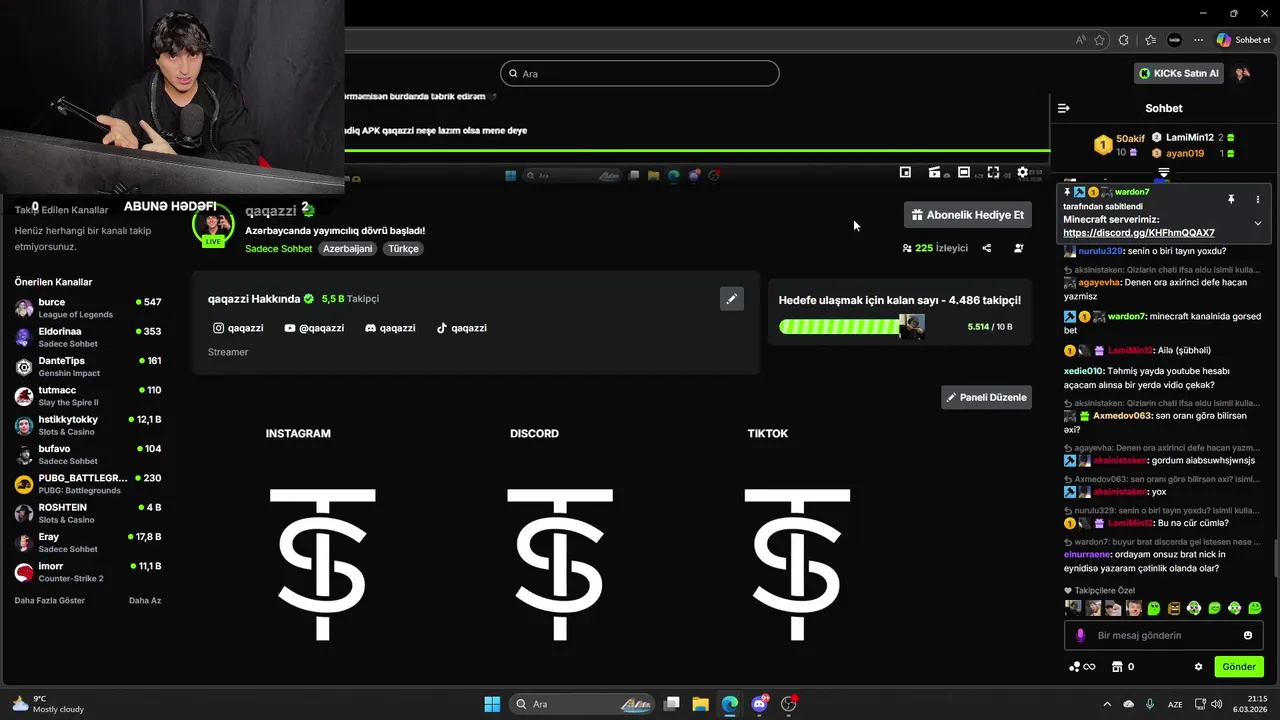The image size is (1280, 720).
Task: Focus the Ara search field
Action: coord(640,73)
